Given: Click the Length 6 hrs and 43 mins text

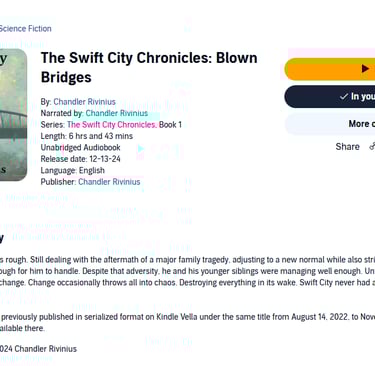Looking at the screenshot, I should [87, 136].
